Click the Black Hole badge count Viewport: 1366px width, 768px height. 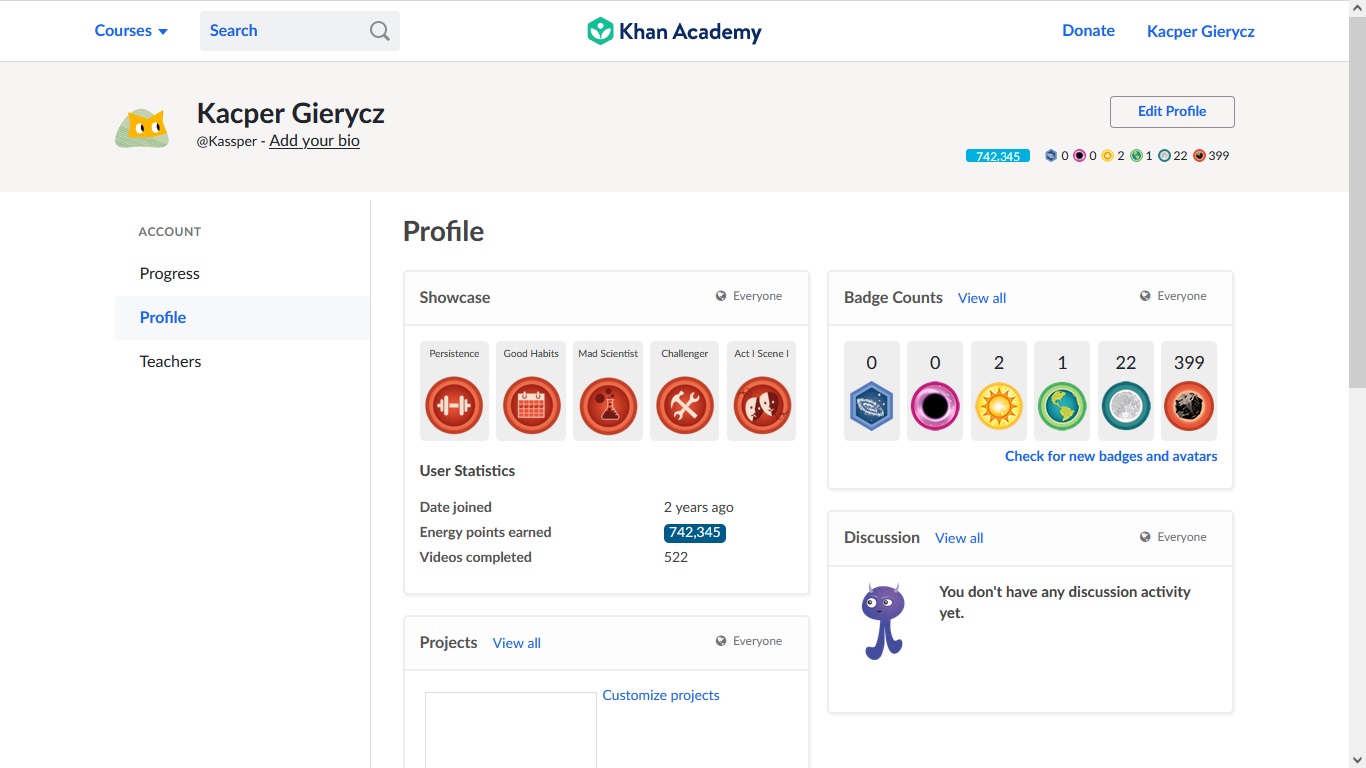pos(935,391)
